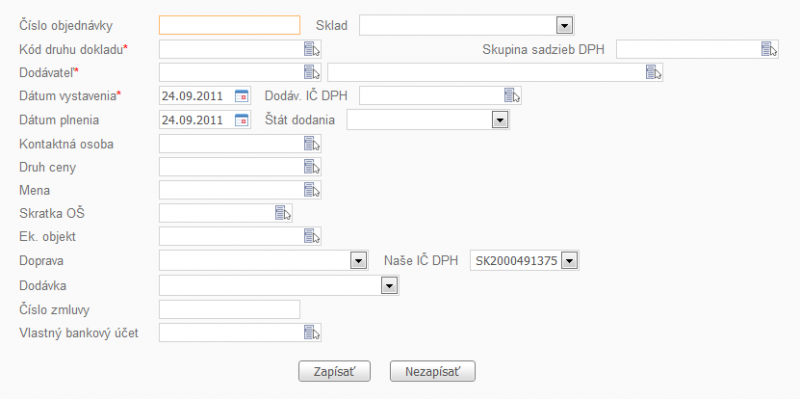This screenshot has height=399, width=800.
Task: Focus the Číslo objednávky input field
Action: pyautogui.click(x=230, y=25)
